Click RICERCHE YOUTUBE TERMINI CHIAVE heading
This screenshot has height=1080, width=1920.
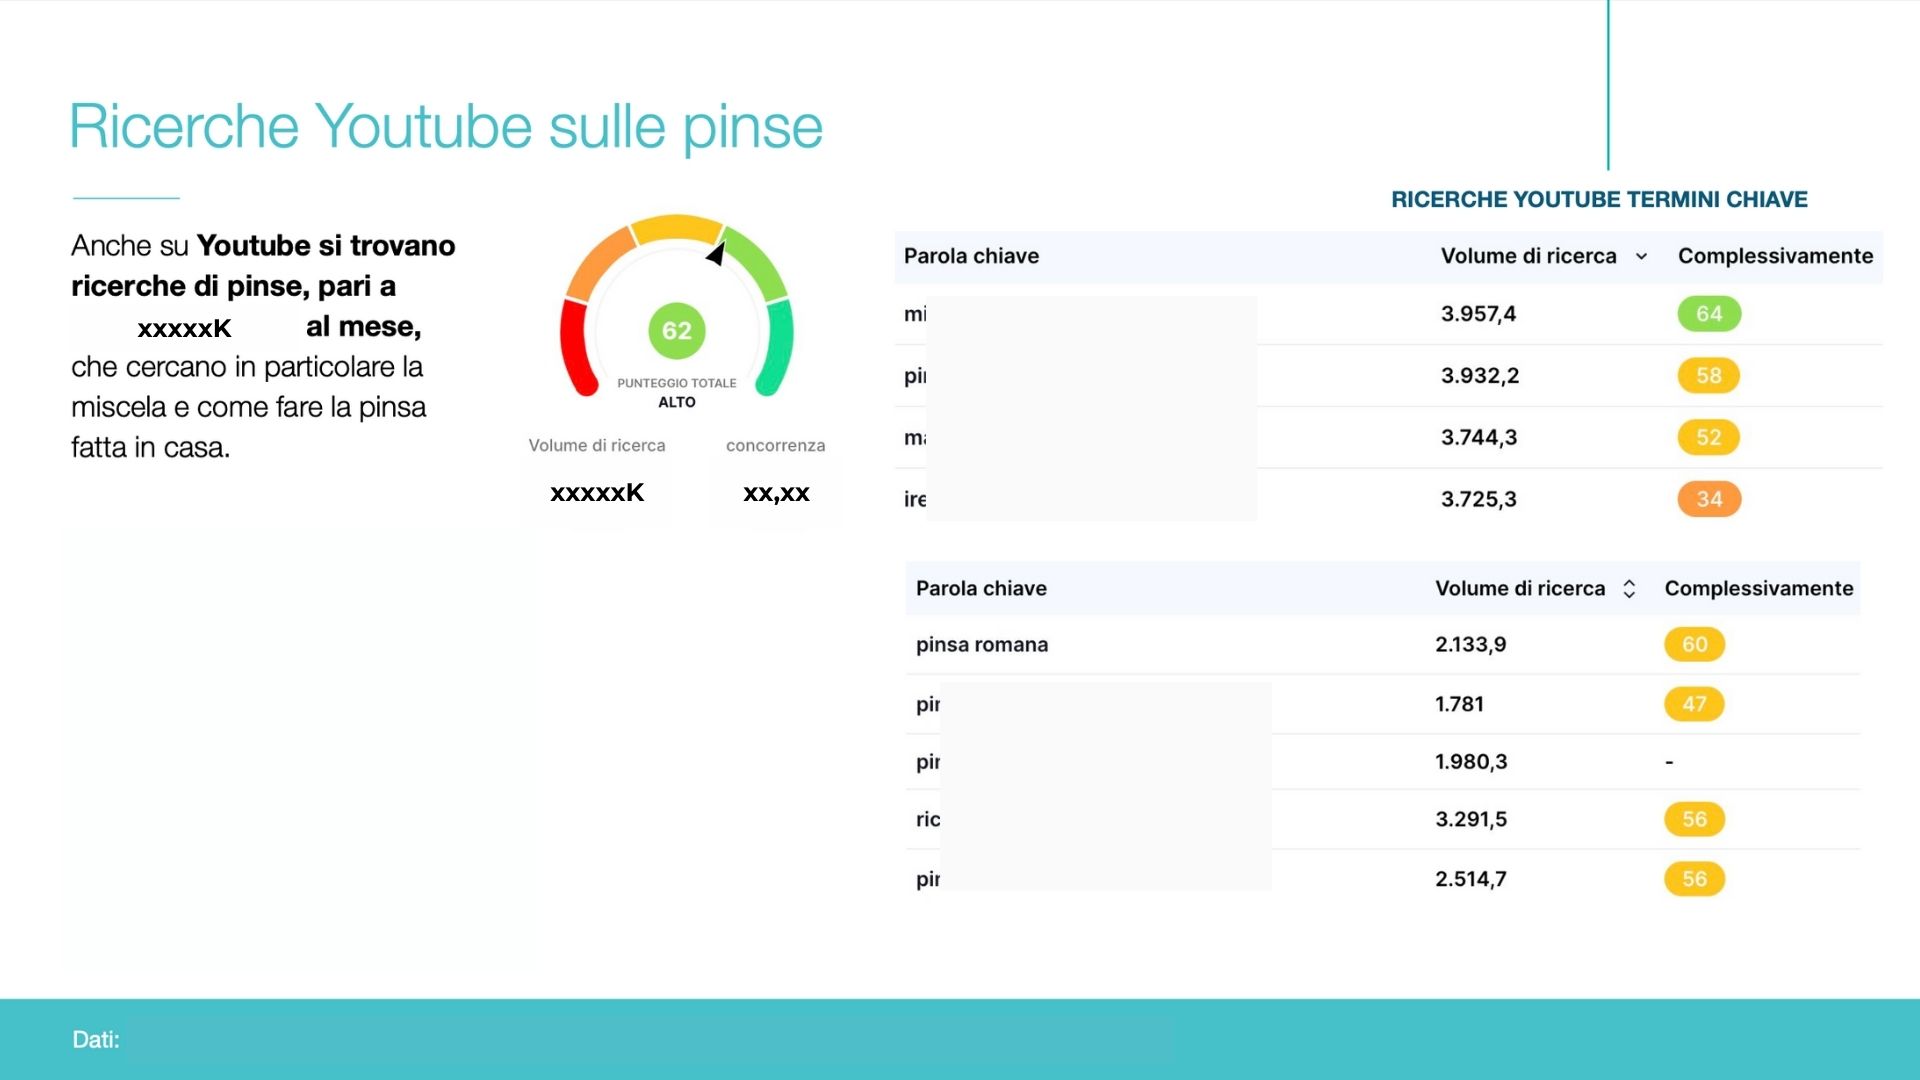[x=1598, y=199]
